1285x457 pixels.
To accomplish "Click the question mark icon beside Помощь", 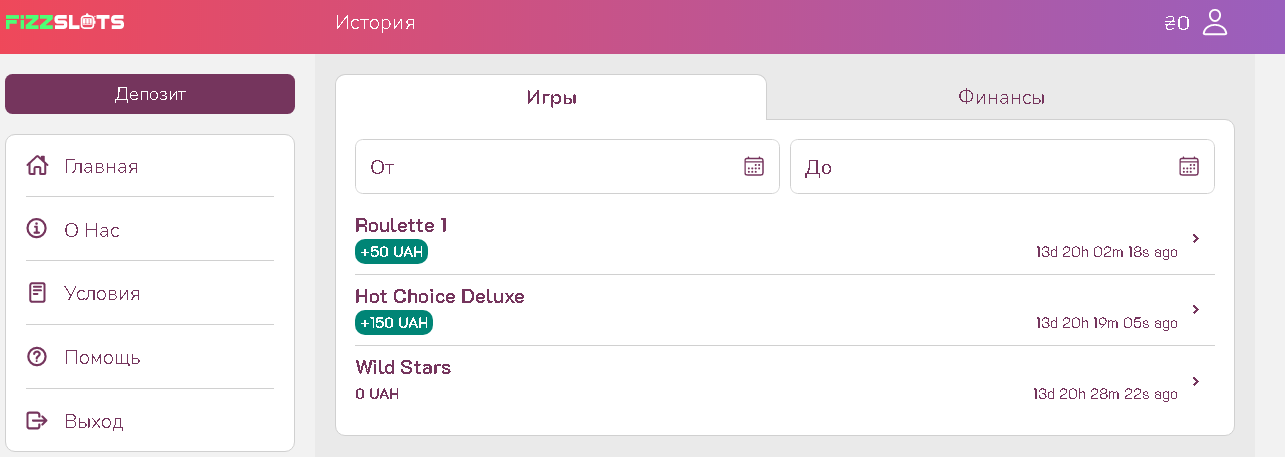I will click(x=37, y=357).
